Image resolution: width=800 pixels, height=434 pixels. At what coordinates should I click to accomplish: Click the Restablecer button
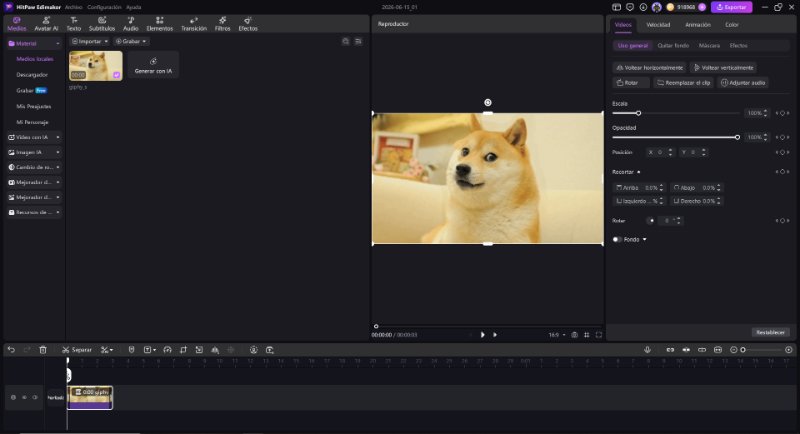(x=770, y=333)
